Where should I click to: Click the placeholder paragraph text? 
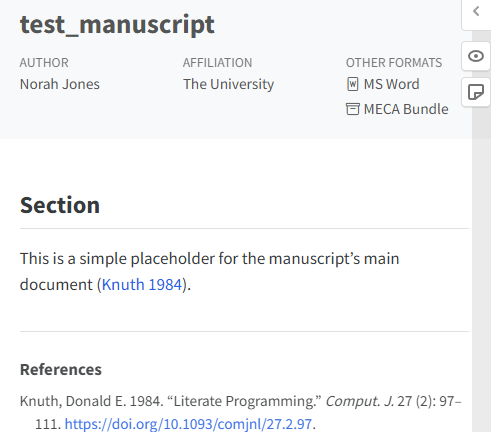tap(209, 272)
